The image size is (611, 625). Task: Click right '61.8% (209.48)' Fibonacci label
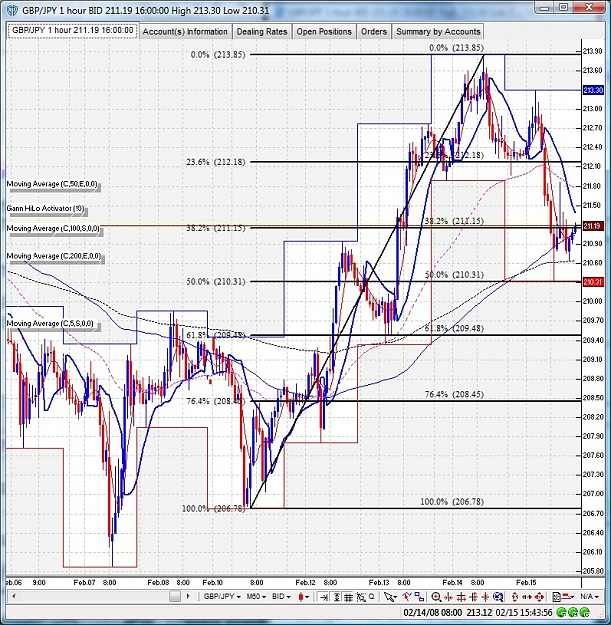point(454,329)
